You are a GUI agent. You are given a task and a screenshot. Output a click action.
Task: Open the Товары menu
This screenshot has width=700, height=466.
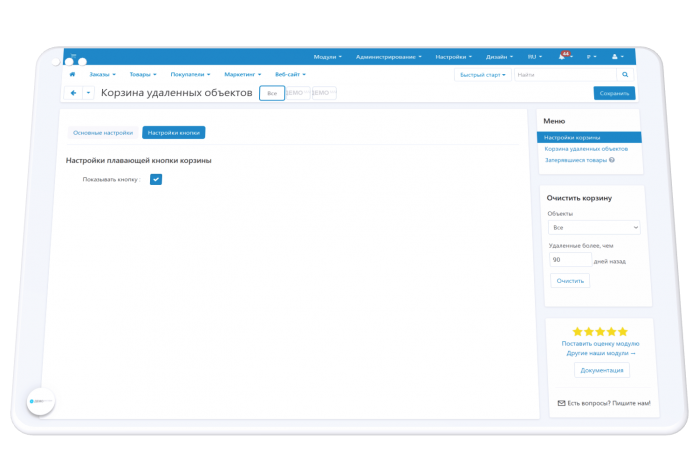(x=143, y=74)
